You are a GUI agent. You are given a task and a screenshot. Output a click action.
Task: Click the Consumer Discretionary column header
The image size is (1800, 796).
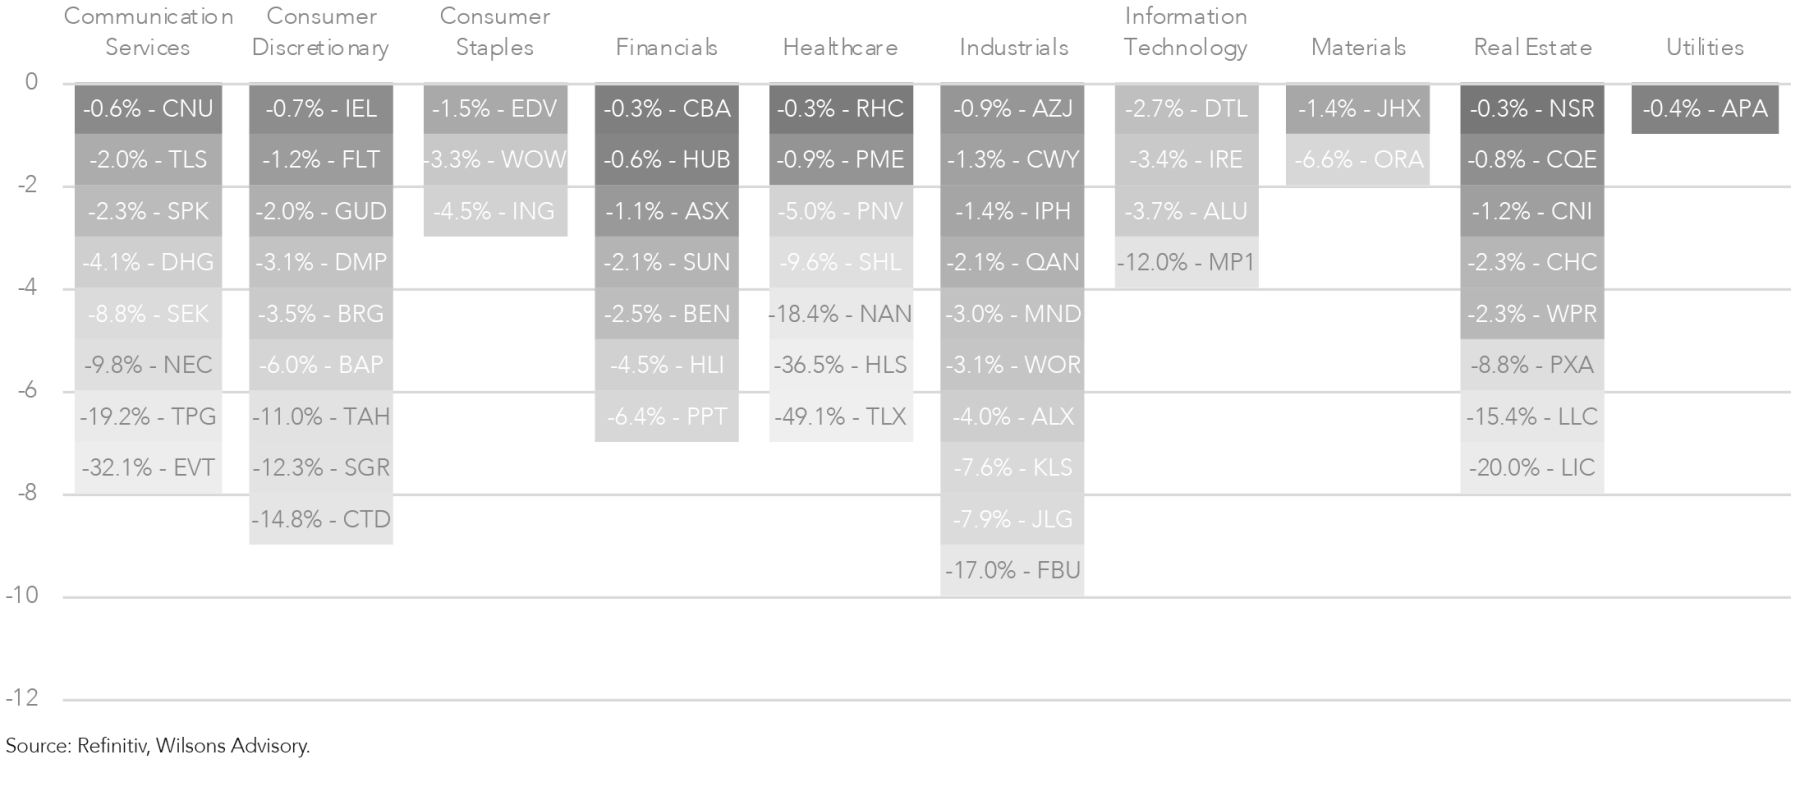321,32
